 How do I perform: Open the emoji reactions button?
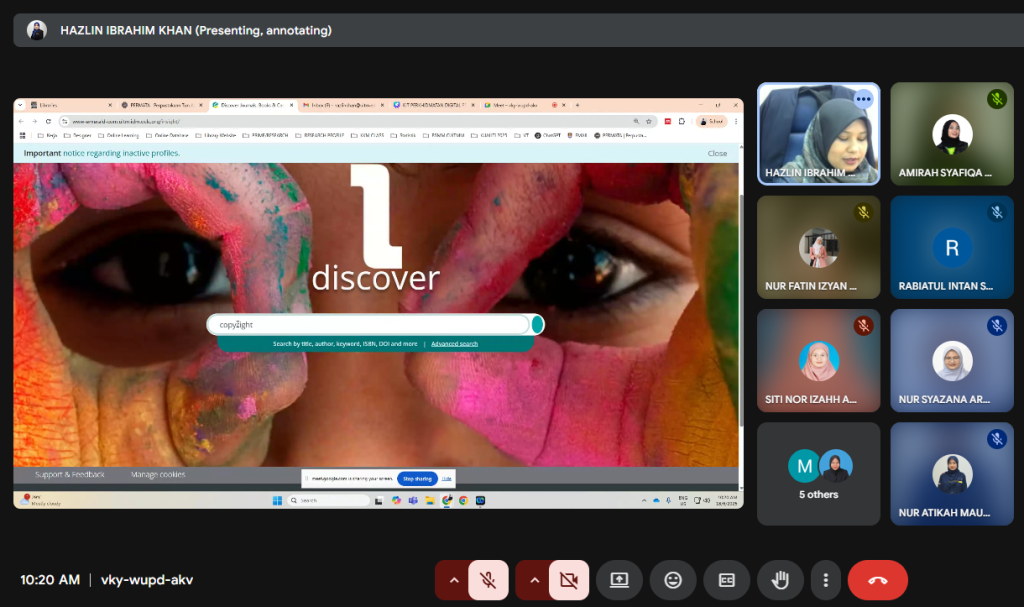coord(673,580)
